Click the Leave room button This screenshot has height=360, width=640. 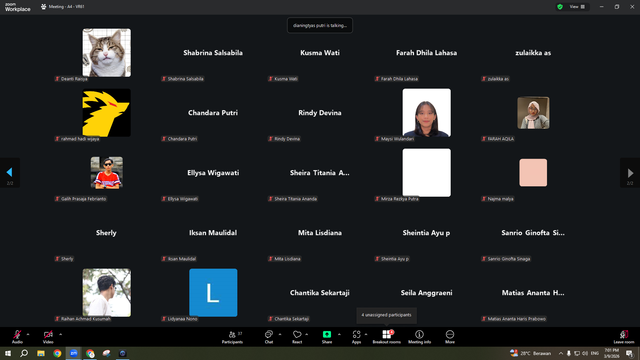[624, 337]
